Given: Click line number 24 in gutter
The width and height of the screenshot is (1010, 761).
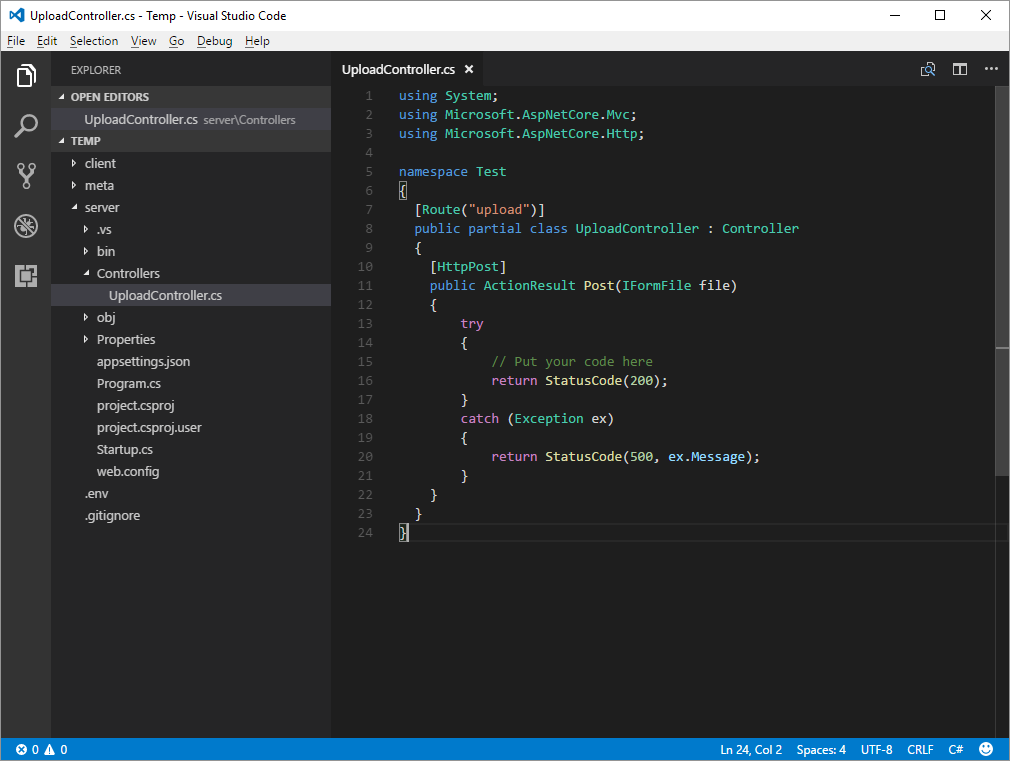Looking at the screenshot, I should pos(365,532).
